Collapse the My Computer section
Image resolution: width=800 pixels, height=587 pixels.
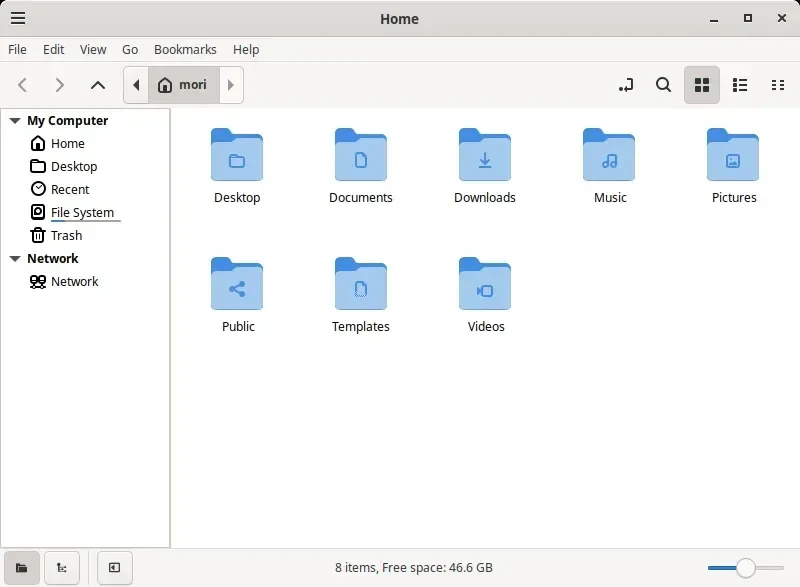click(x=15, y=121)
